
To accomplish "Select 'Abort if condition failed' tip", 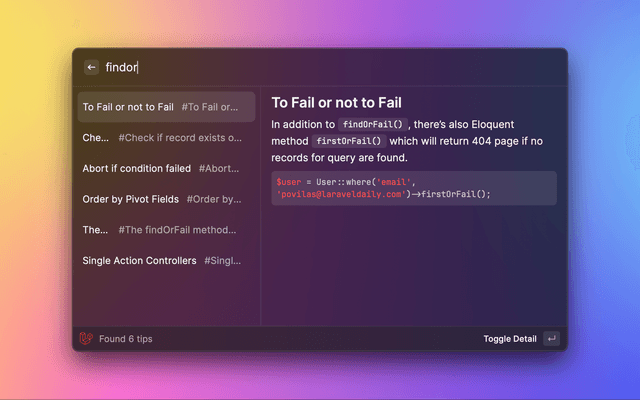I will (167, 168).
